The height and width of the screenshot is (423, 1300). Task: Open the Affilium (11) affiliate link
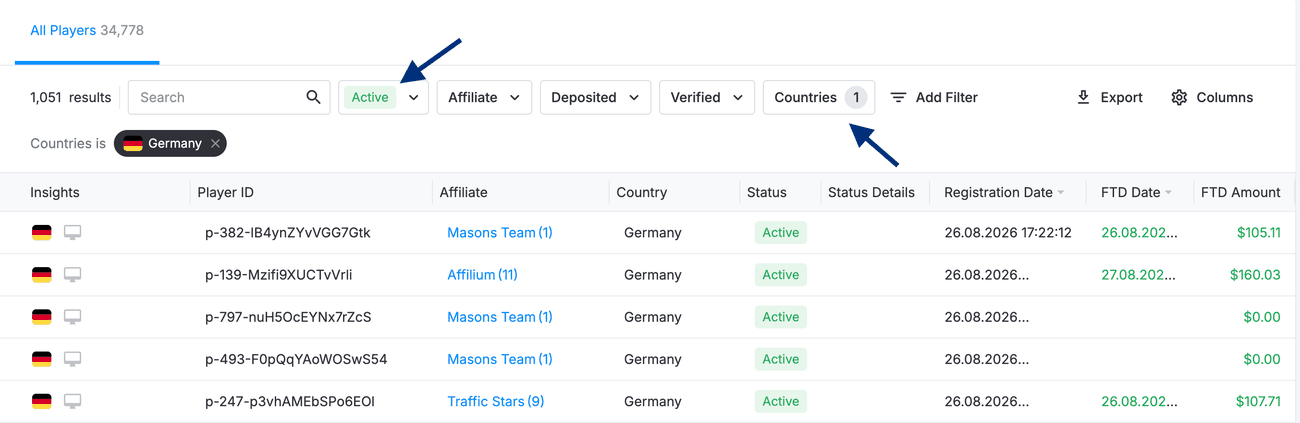point(482,274)
